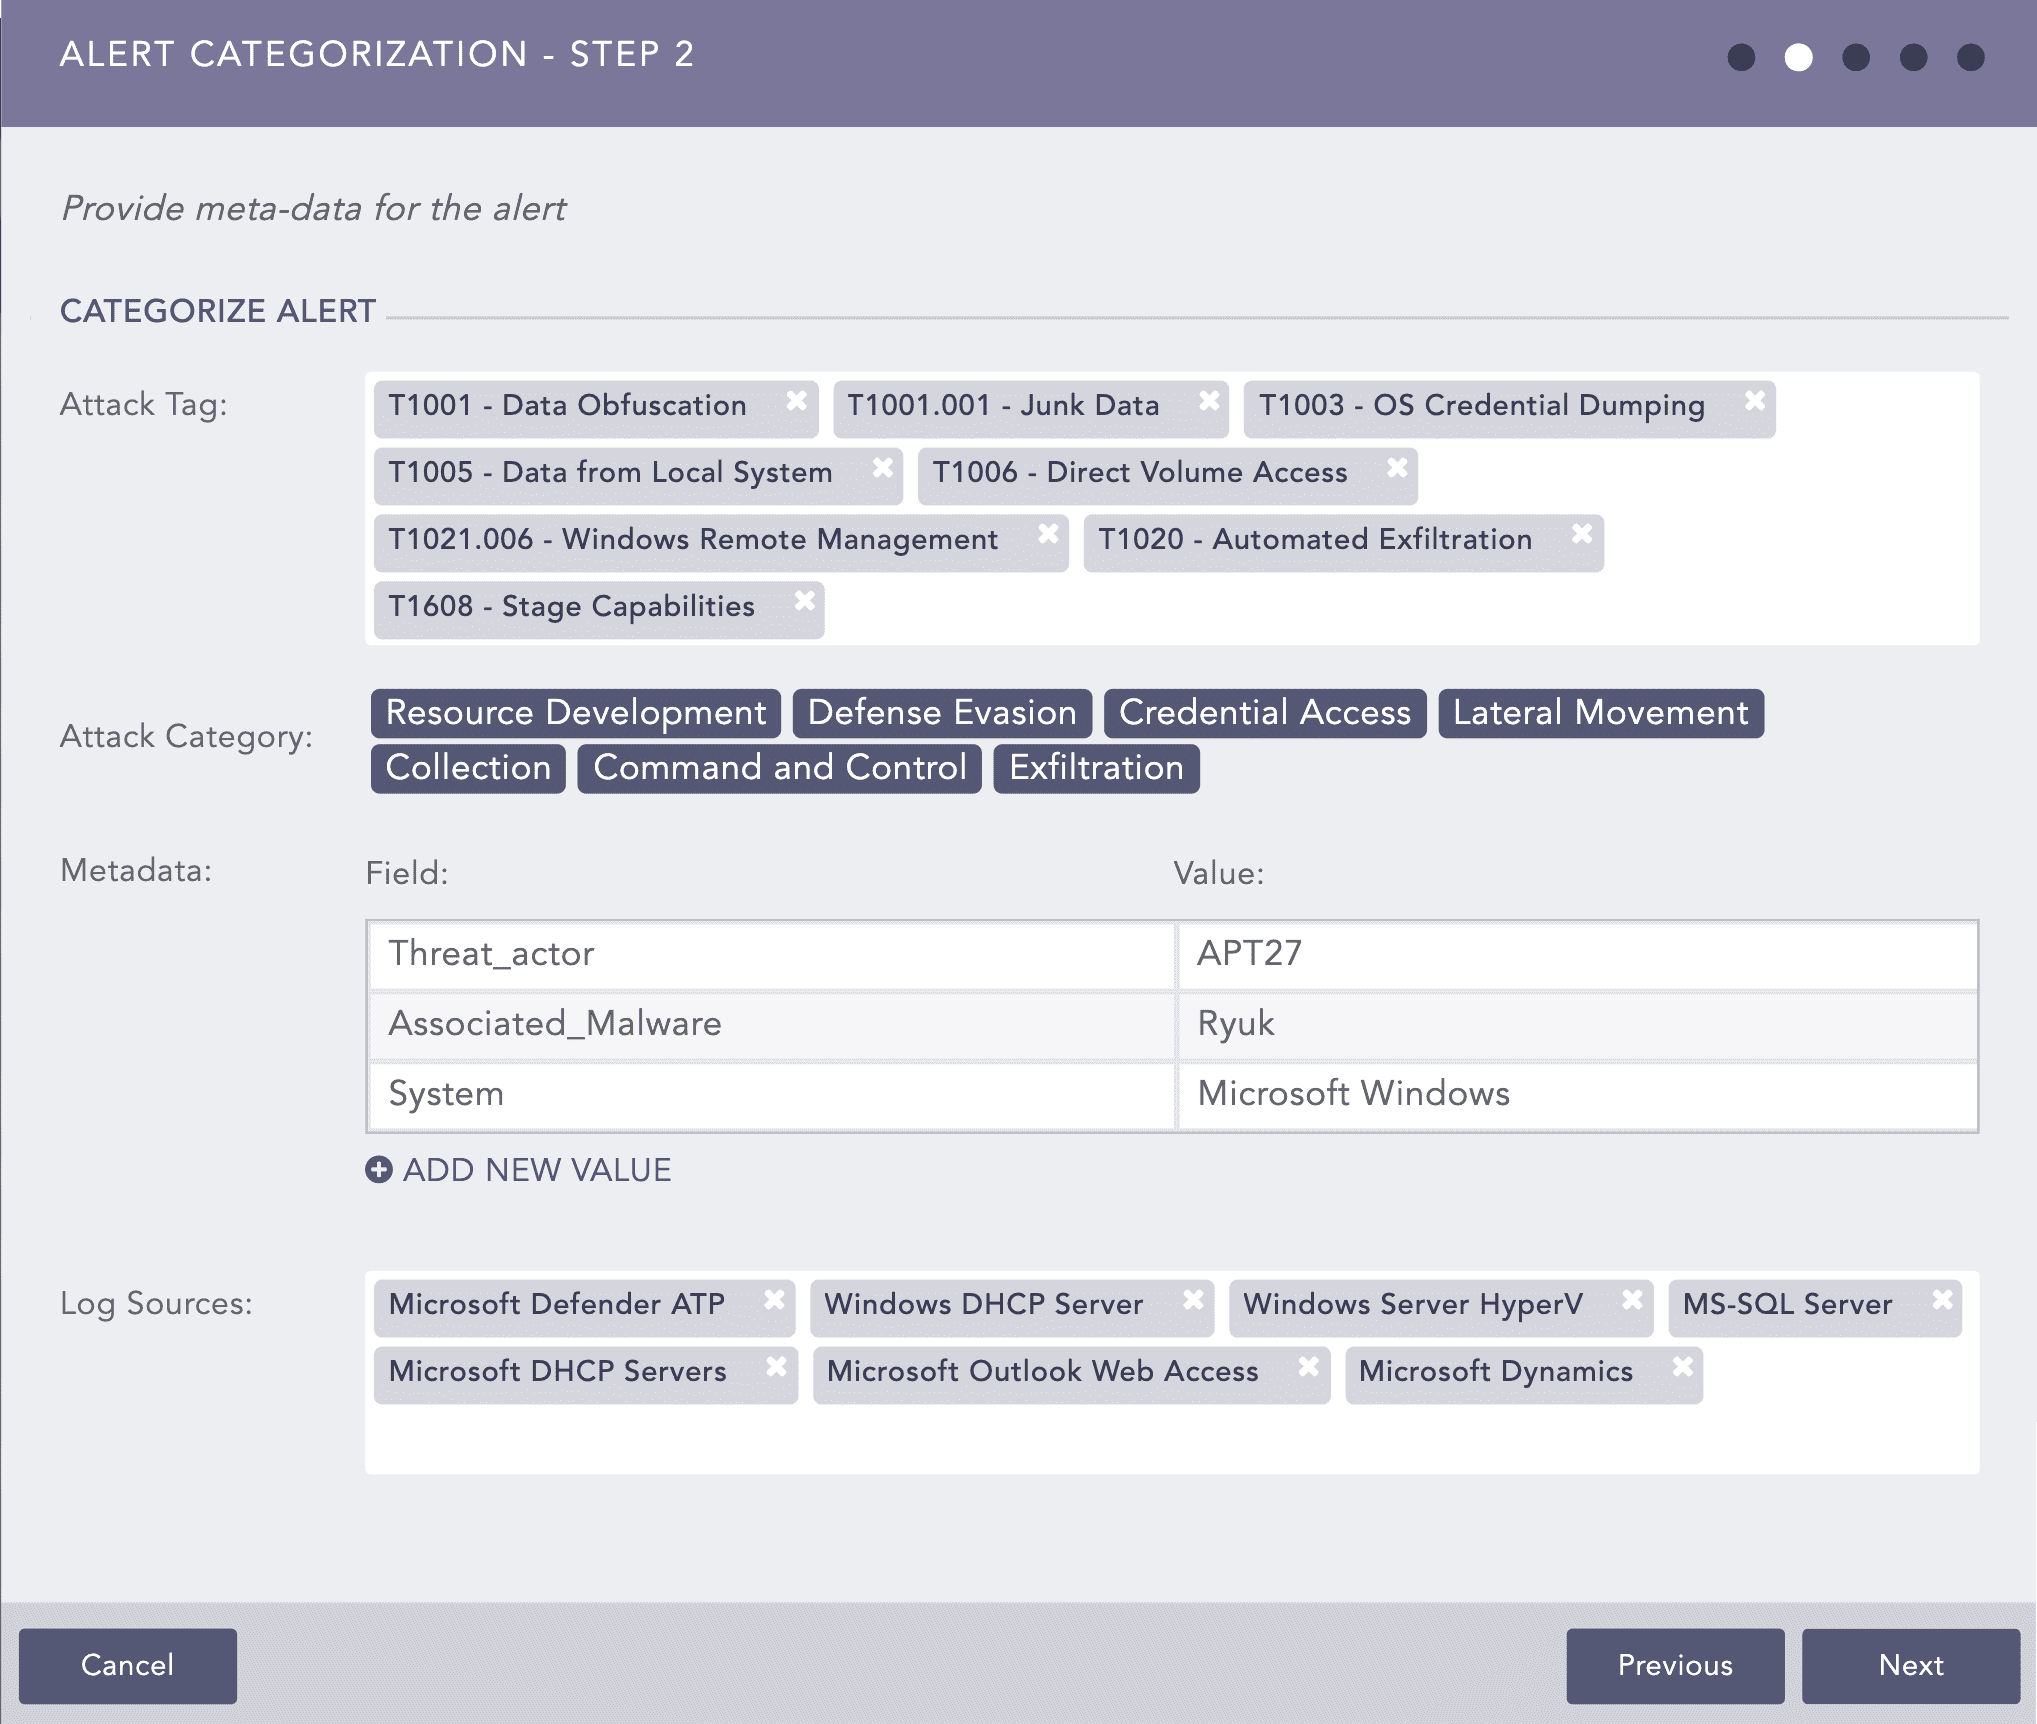
Task: Remove the Microsoft Dynamics log source
Action: point(1683,1365)
